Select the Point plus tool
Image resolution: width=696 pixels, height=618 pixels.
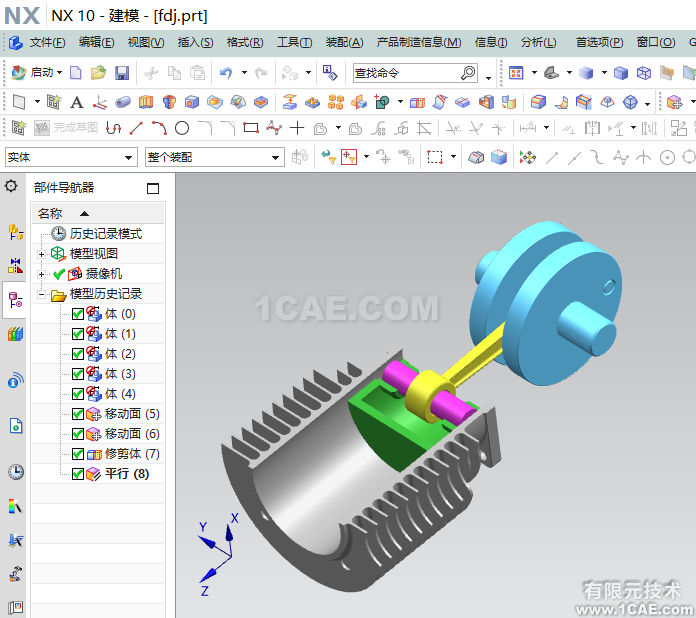pyautogui.click(x=297, y=128)
